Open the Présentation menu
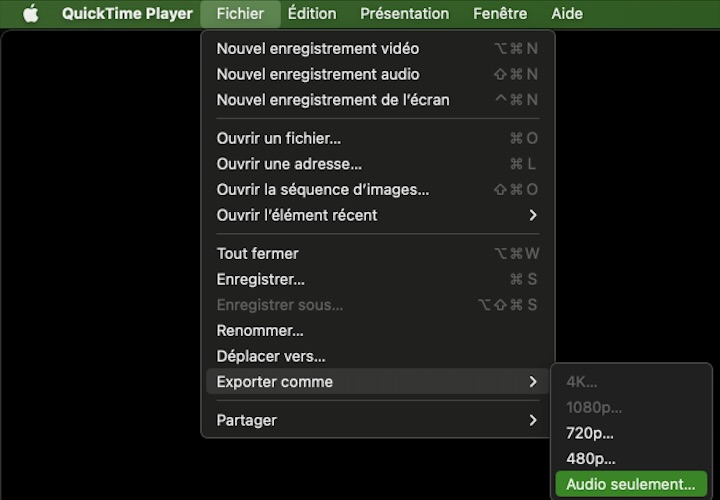 pos(404,14)
